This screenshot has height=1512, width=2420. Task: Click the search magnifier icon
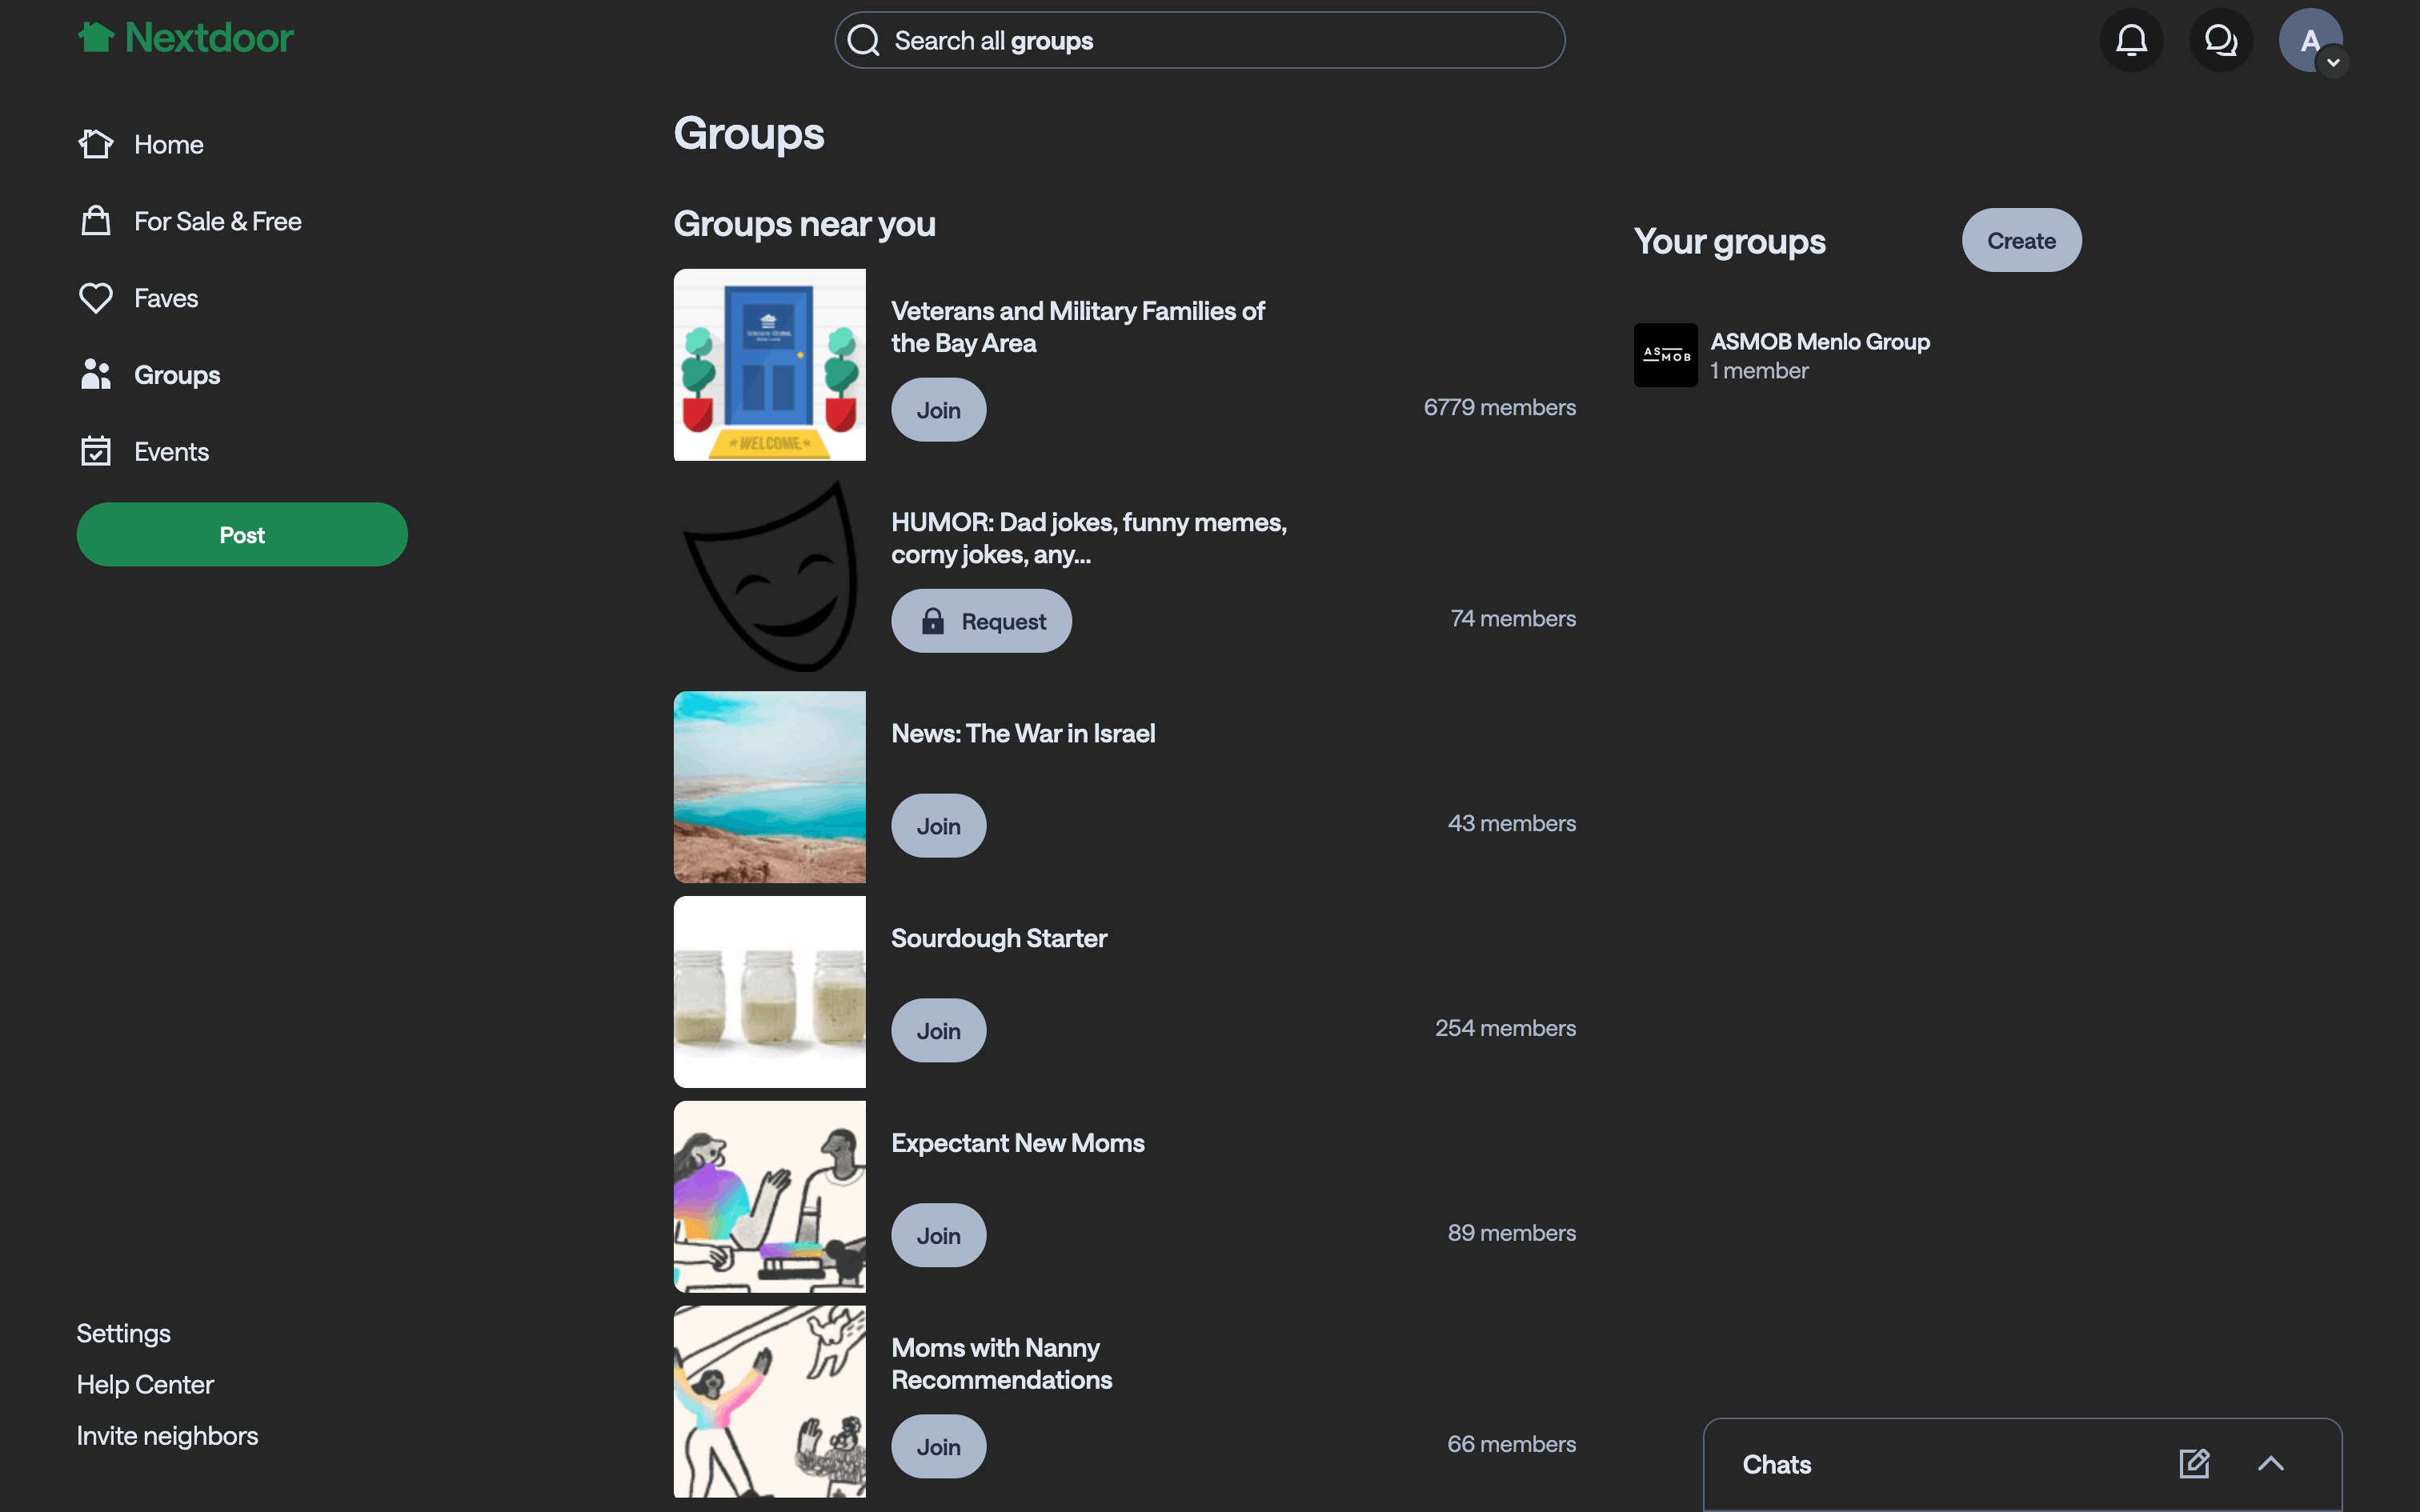coord(863,41)
